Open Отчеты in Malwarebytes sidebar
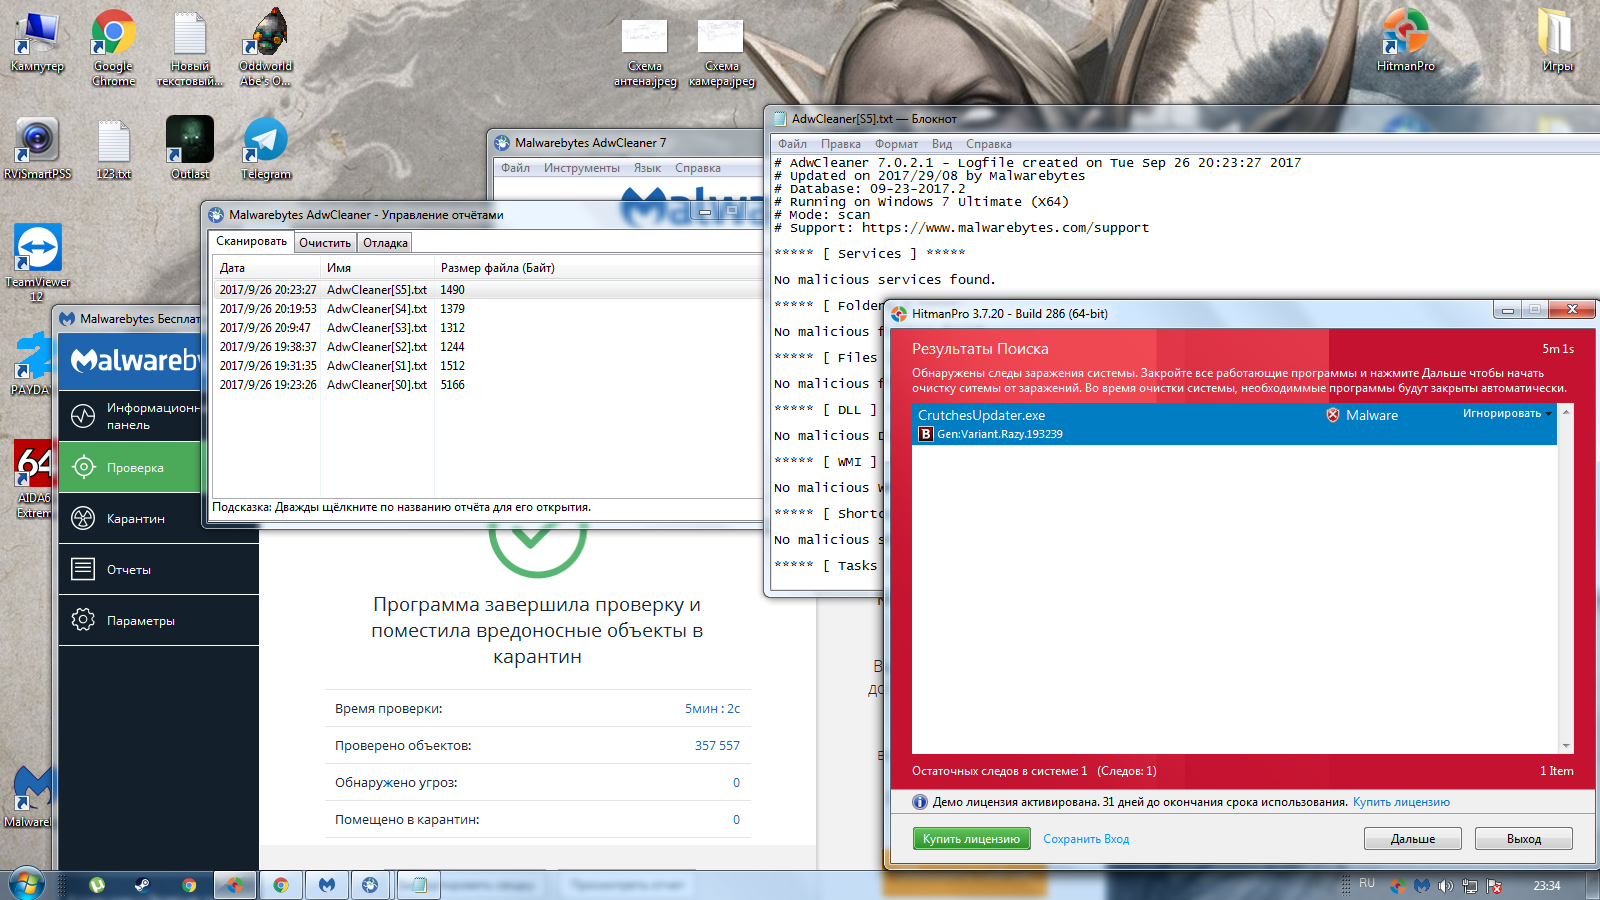Image resolution: width=1600 pixels, height=900 pixels. [159, 569]
